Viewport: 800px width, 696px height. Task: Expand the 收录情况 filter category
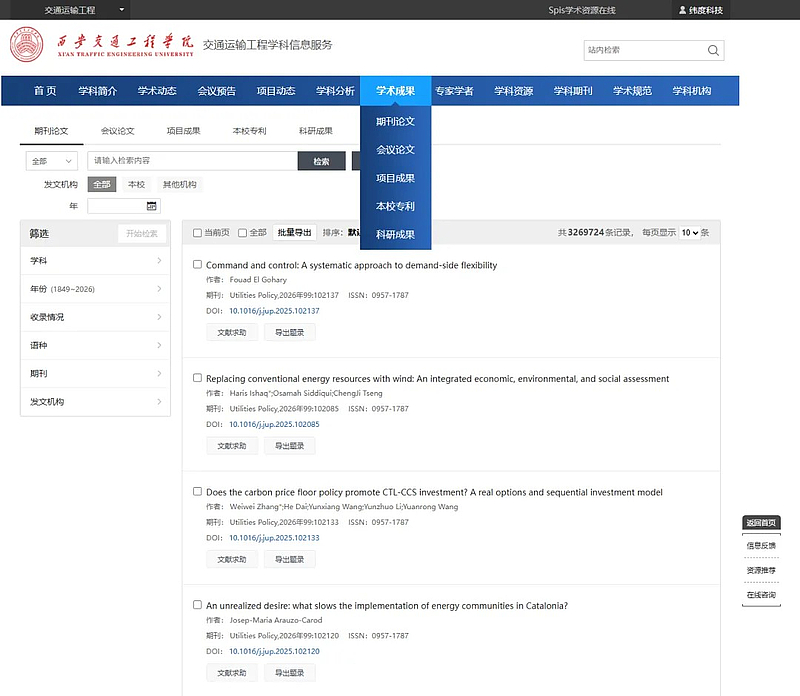(x=95, y=317)
